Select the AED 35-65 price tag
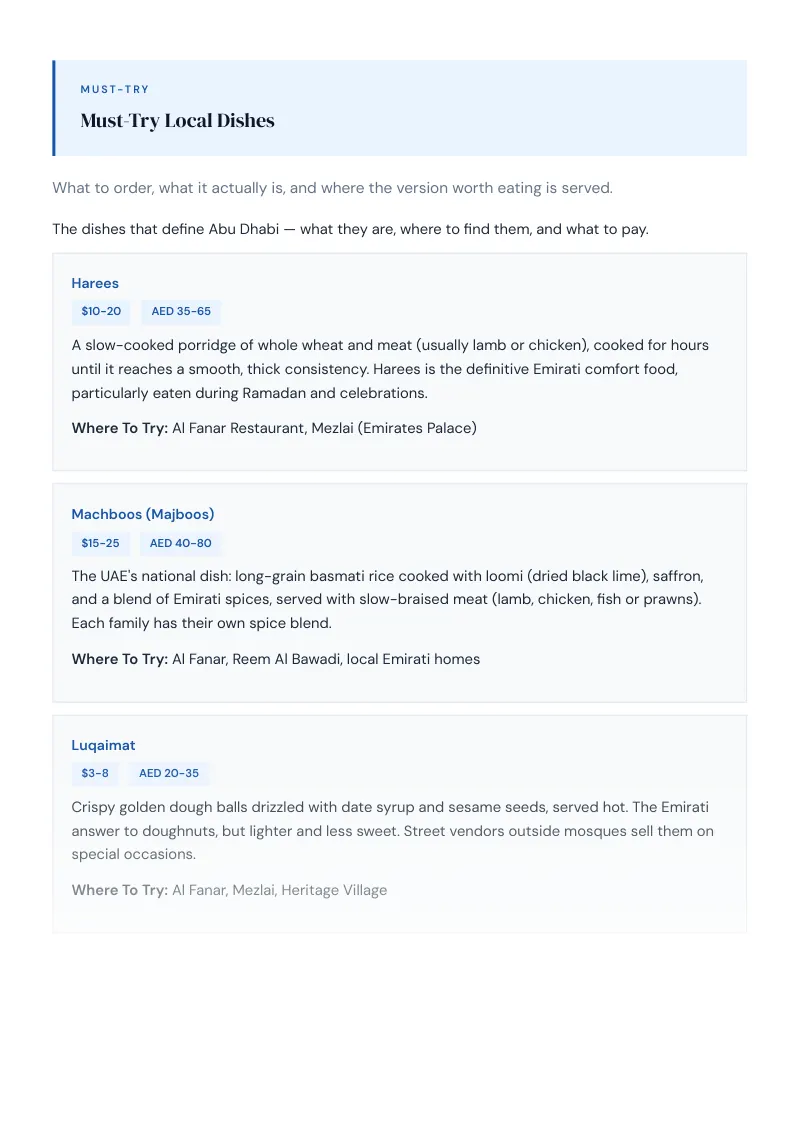Viewport: 800px width, 1132px height. (181, 311)
